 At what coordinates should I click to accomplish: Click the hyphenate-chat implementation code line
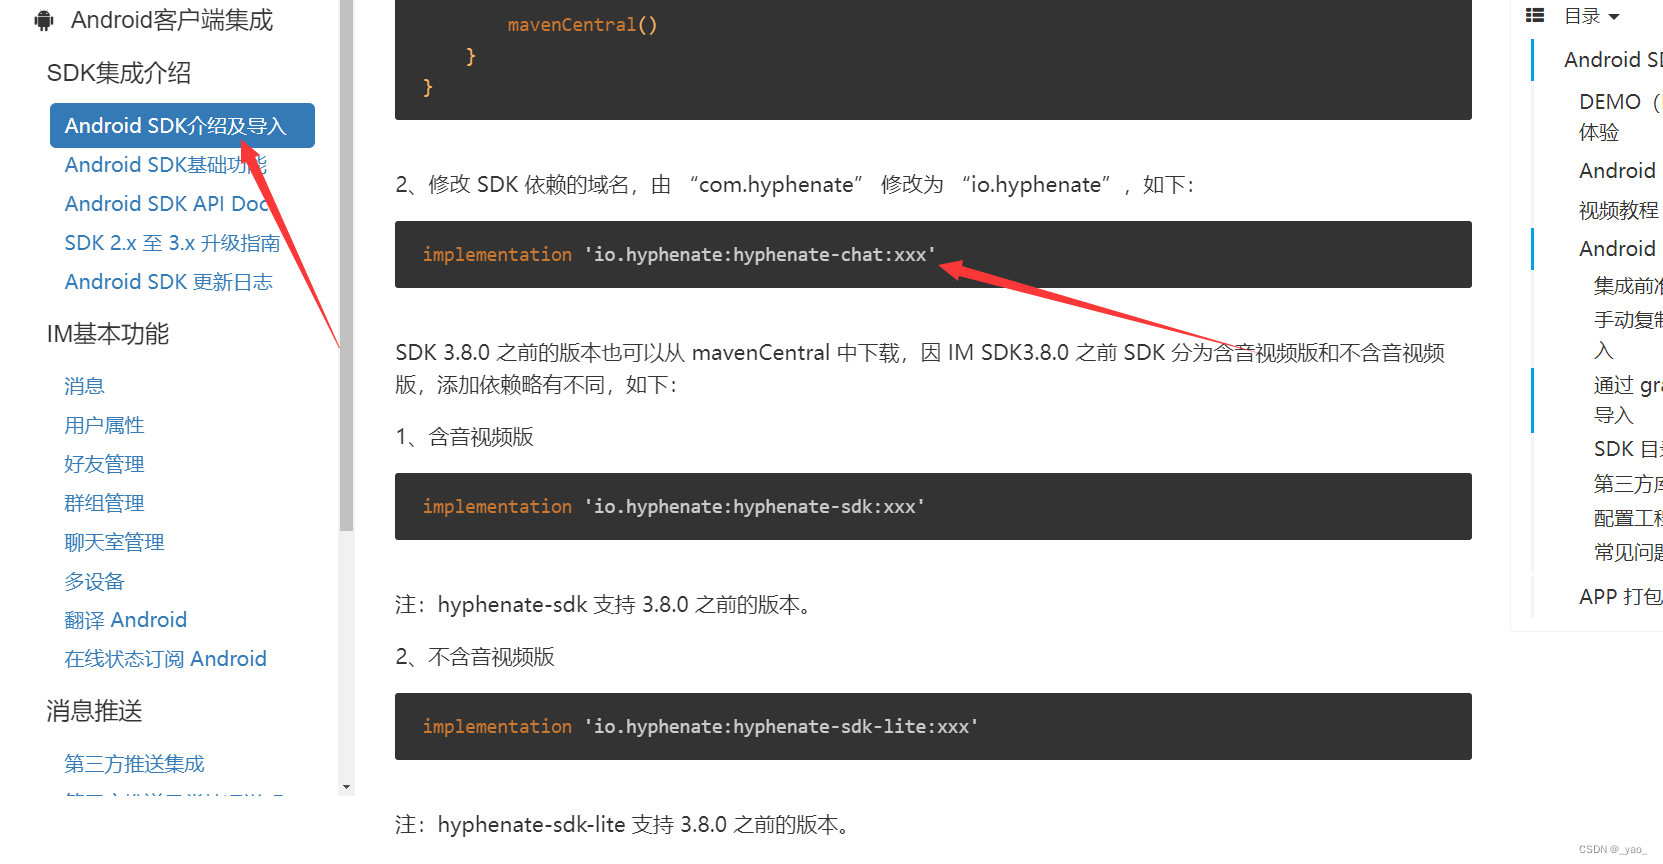679,255
